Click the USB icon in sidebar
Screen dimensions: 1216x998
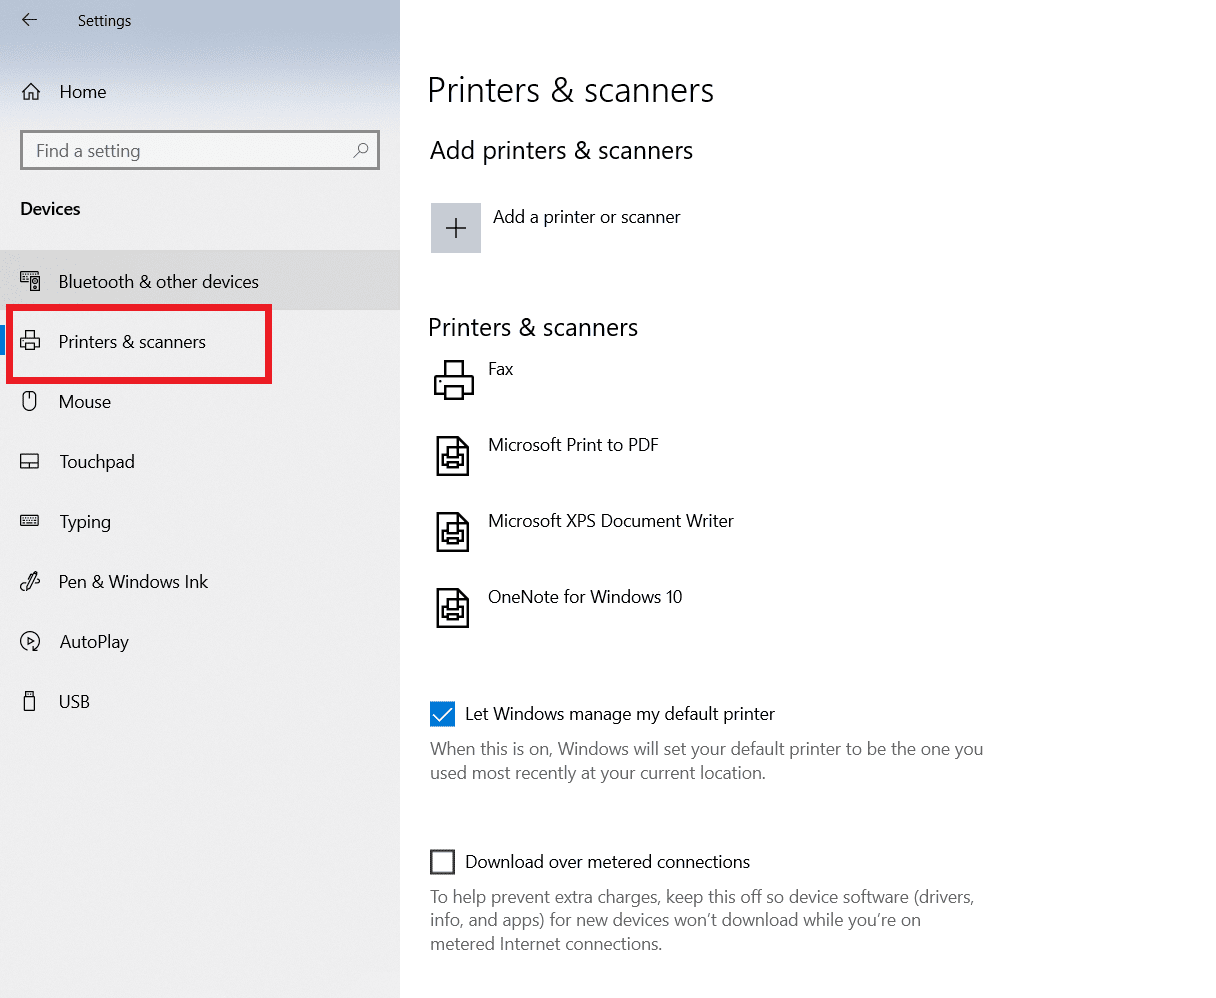[x=30, y=701]
